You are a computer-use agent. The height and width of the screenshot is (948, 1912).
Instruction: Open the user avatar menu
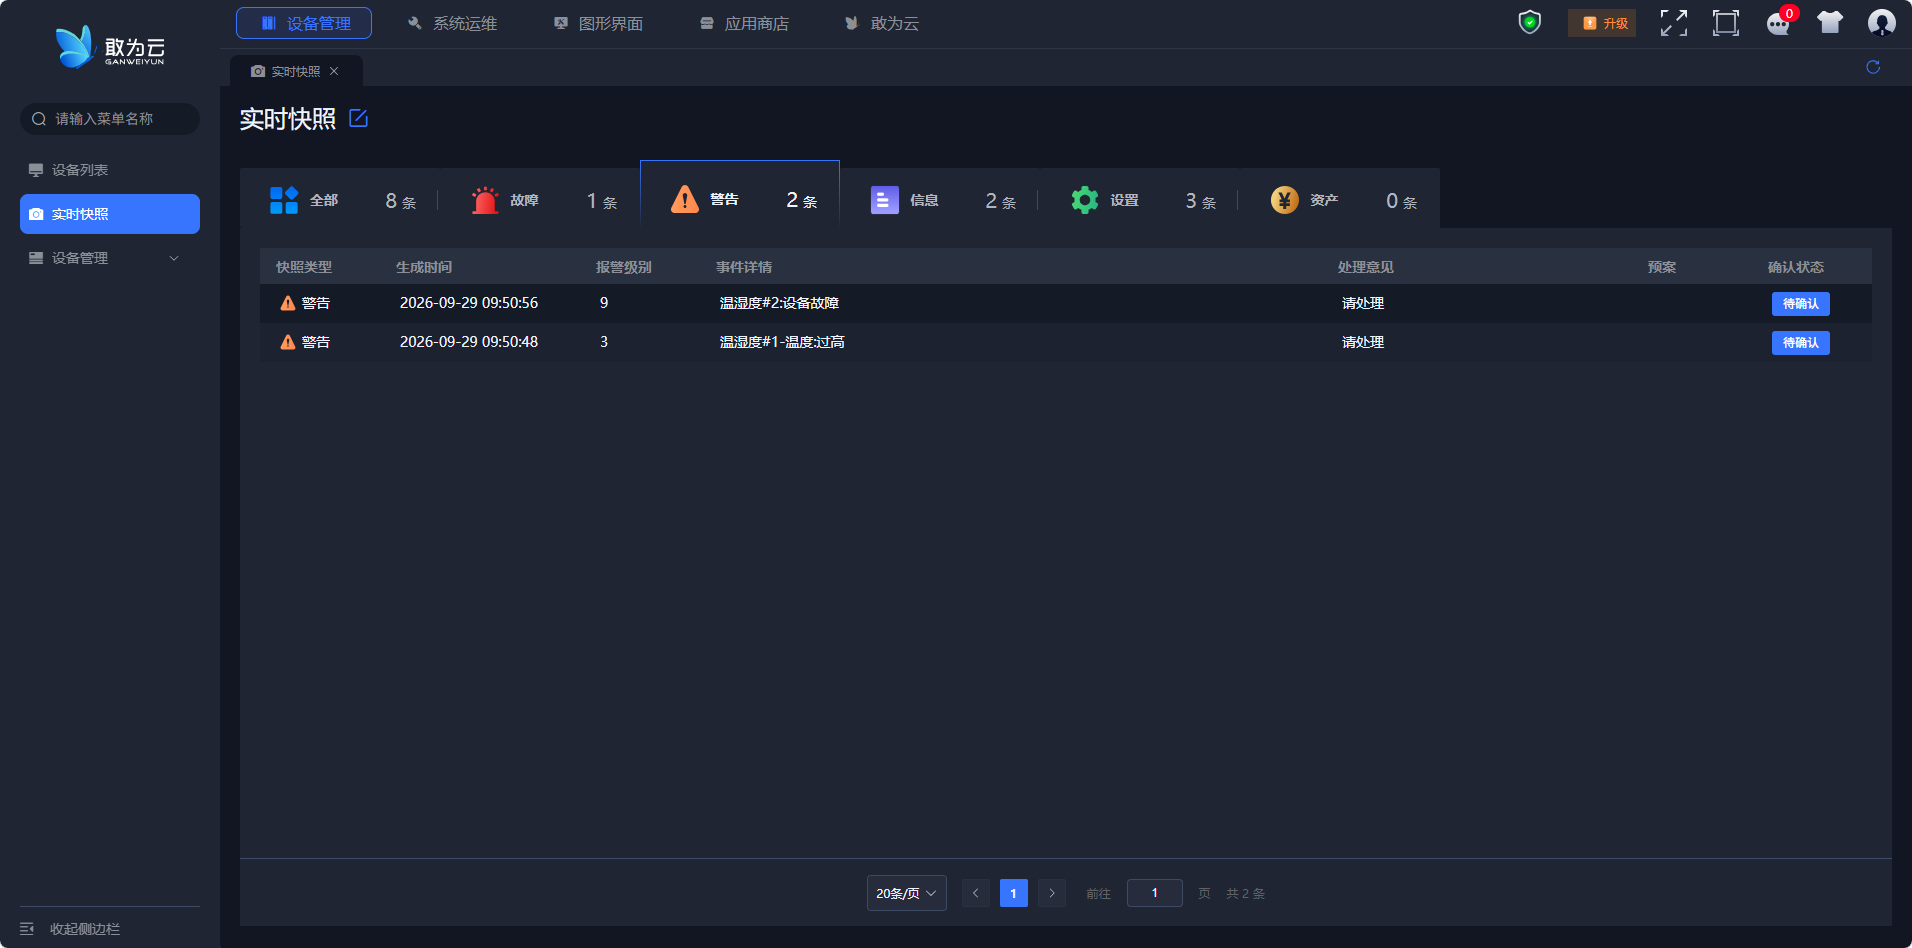click(x=1882, y=23)
